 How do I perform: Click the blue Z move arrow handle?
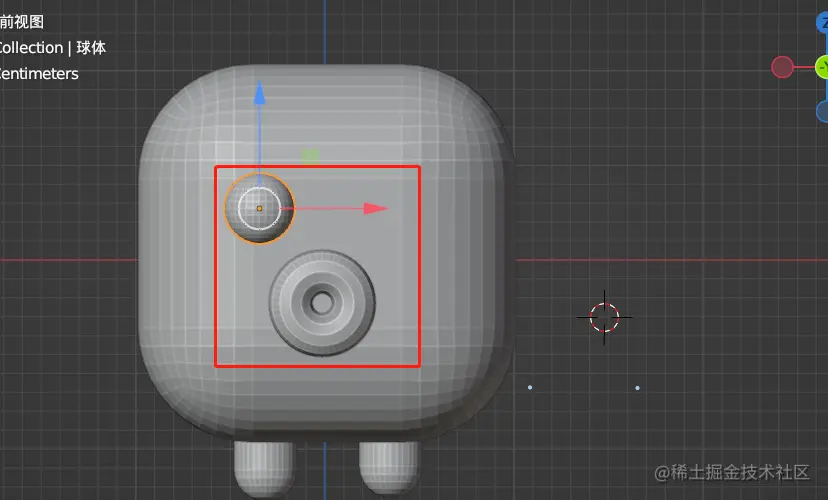(259, 93)
